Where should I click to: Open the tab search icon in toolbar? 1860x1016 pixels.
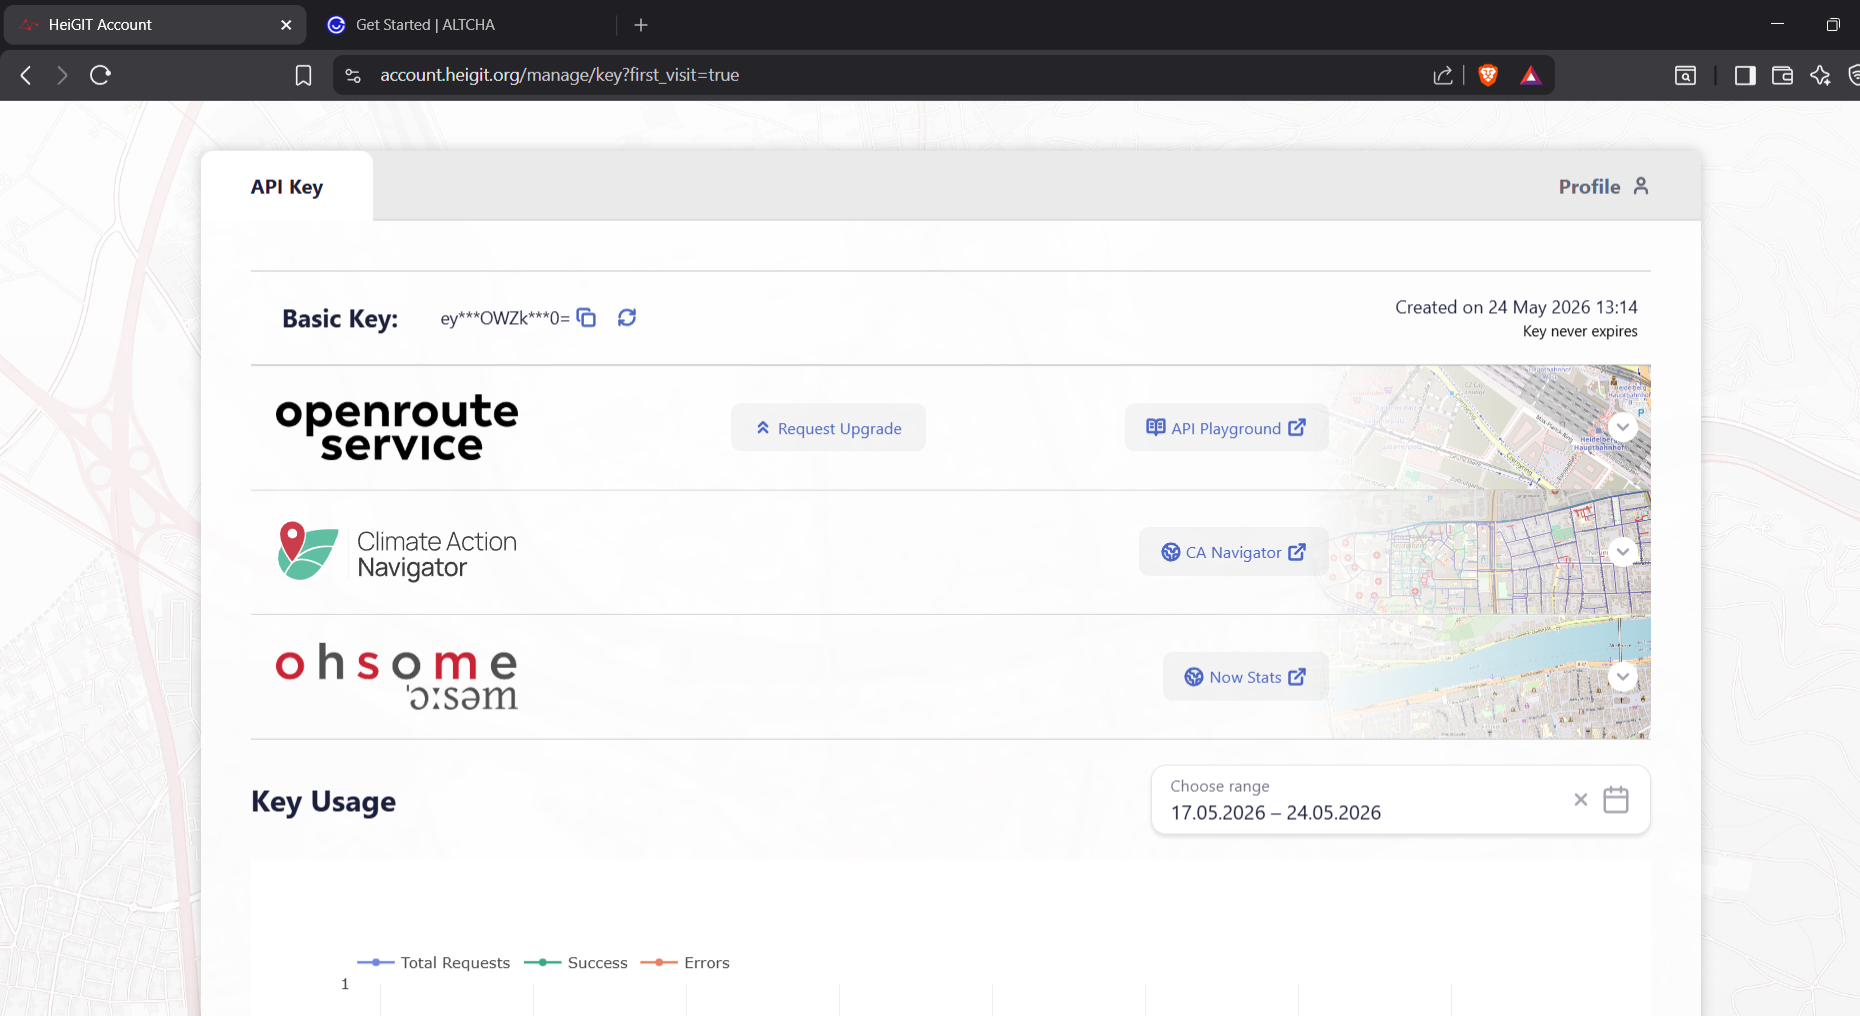tap(1685, 75)
